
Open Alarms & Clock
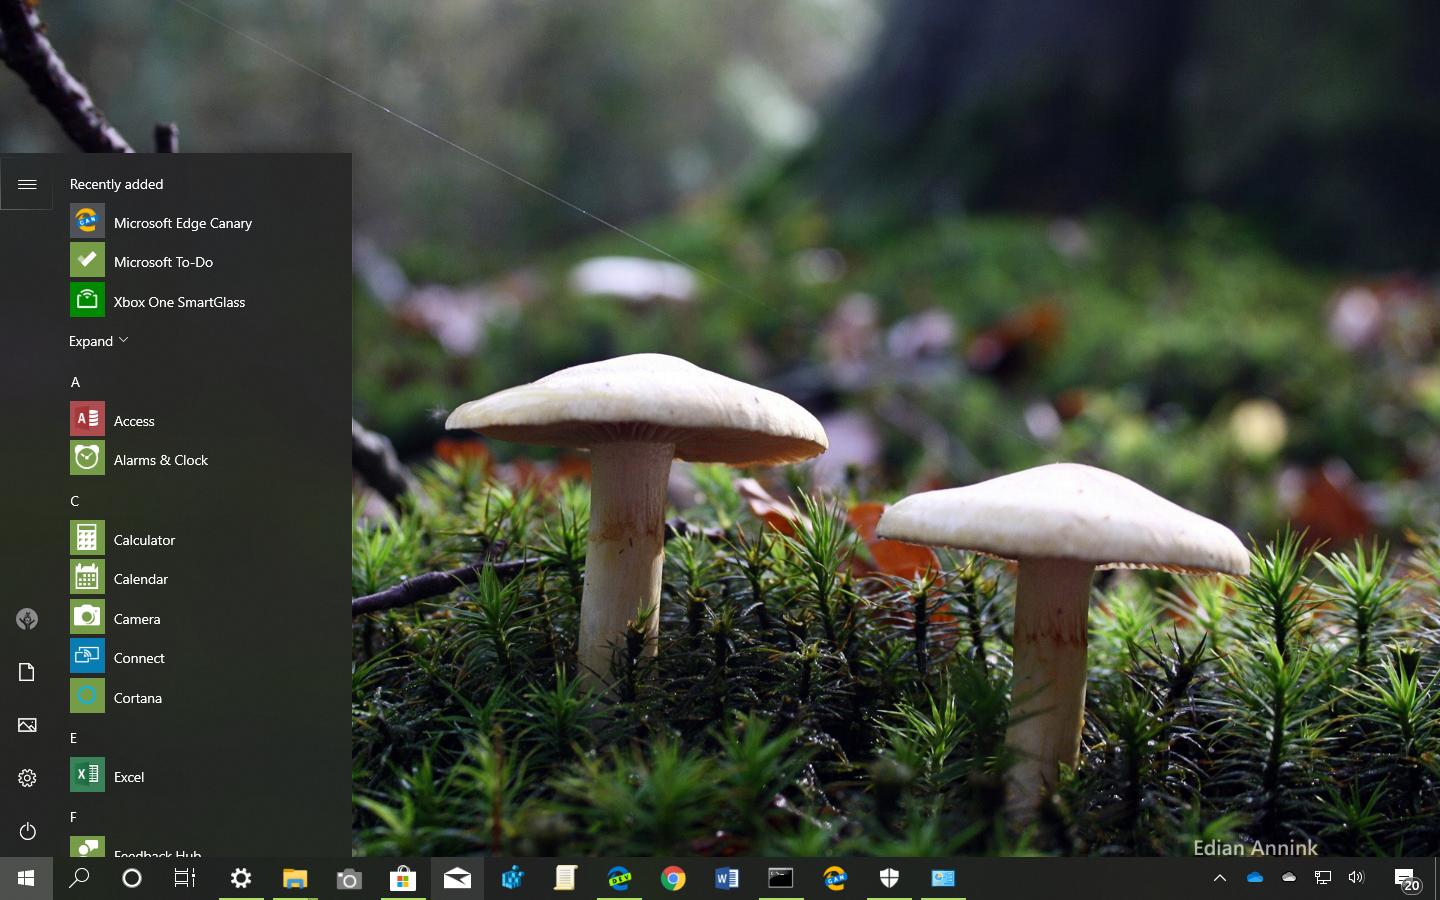[160, 459]
